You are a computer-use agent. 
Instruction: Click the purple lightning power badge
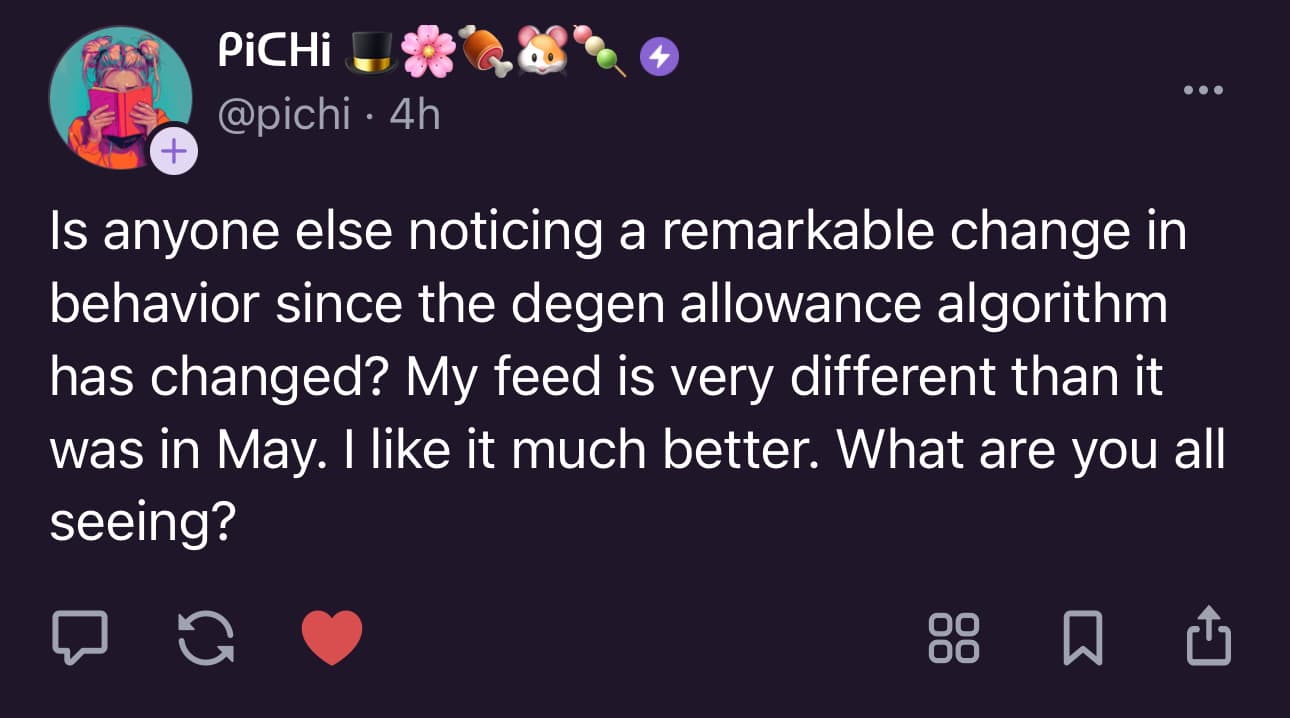coord(659,59)
